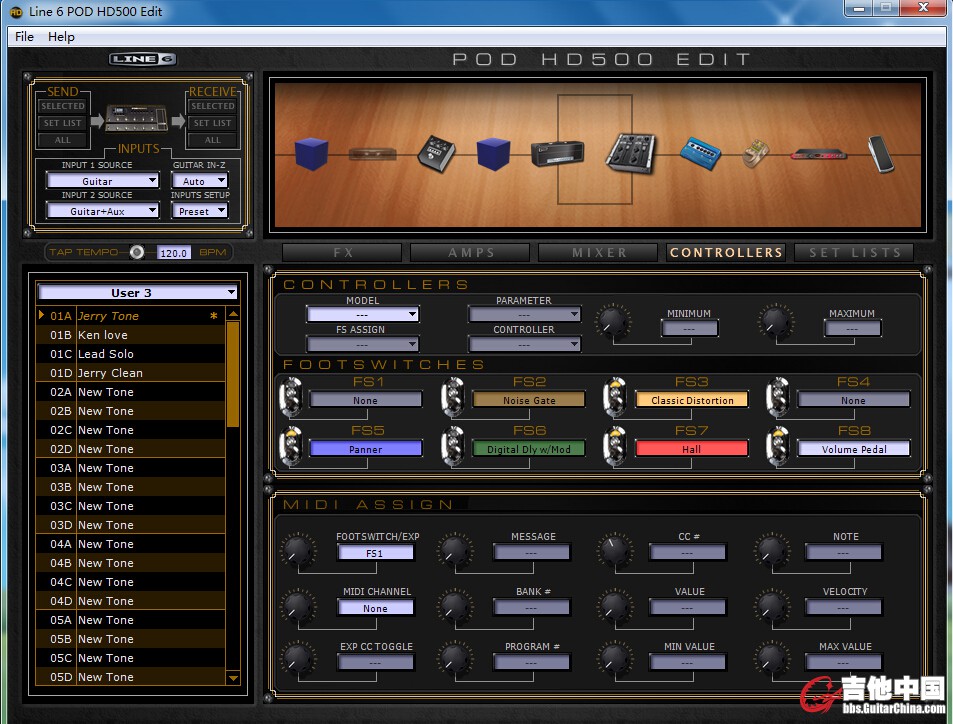Click the FS5 Panner assignment label
953x724 pixels.
[x=366, y=449]
